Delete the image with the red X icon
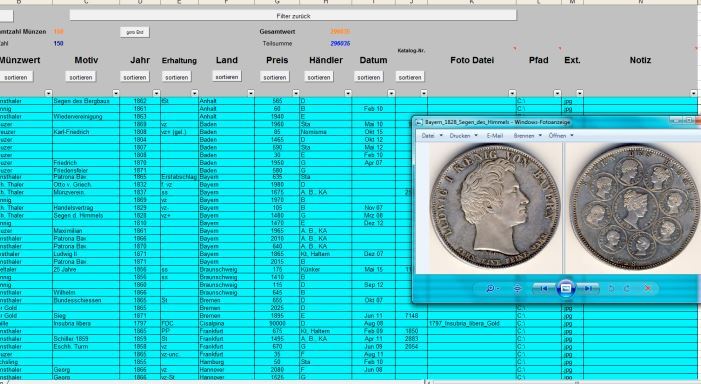The height and width of the screenshot is (384, 701). point(647,289)
